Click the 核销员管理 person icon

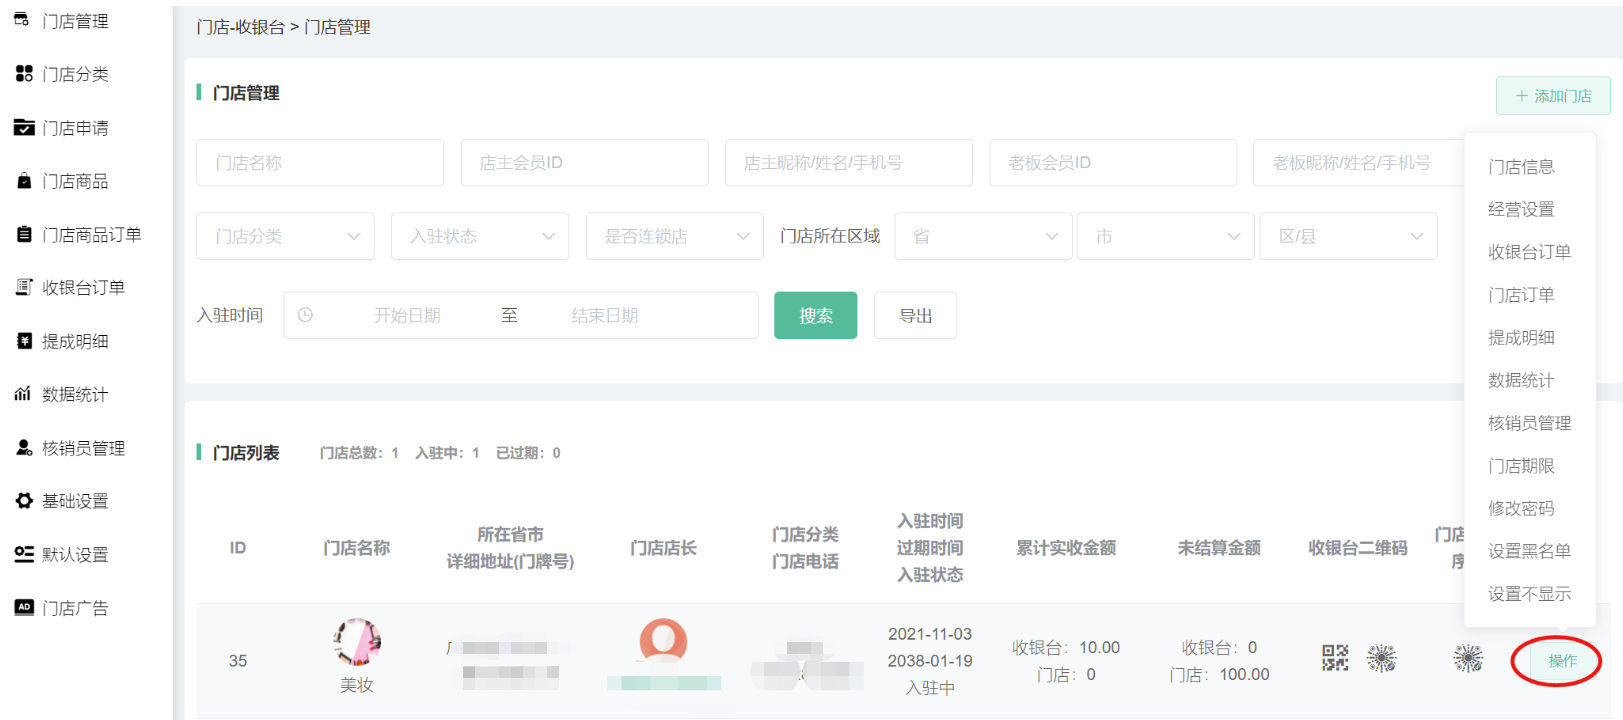(24, 448)
